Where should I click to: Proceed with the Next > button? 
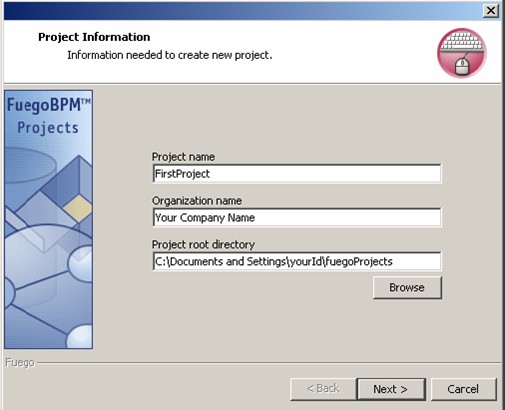click(391, 389)
